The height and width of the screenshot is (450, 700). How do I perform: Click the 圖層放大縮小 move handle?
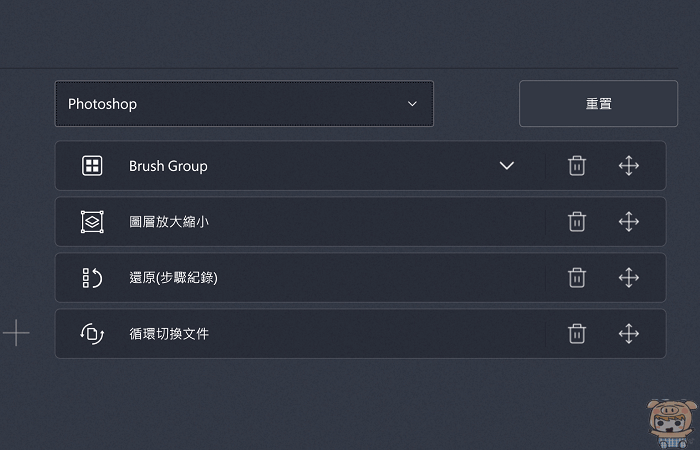point(628,222)
